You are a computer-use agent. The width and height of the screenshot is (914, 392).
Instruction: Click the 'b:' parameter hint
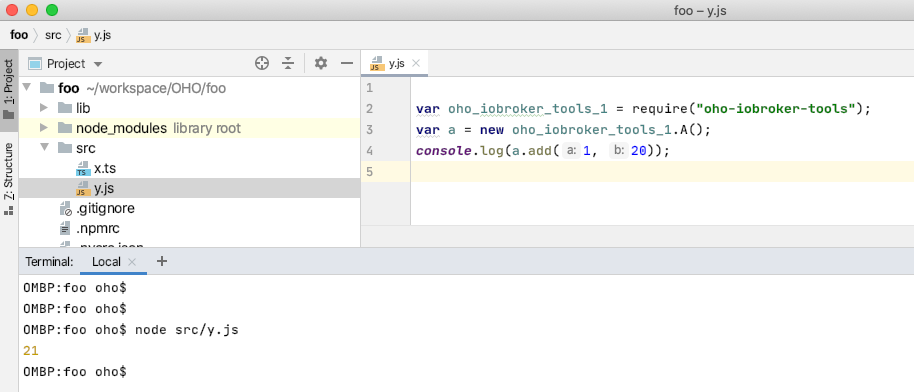pos(618,150)
